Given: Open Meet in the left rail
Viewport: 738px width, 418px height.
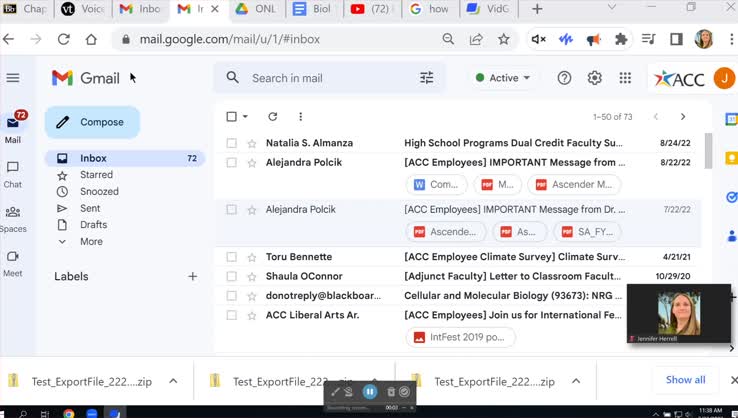Looking at the screenshot, I should (13, 264).
